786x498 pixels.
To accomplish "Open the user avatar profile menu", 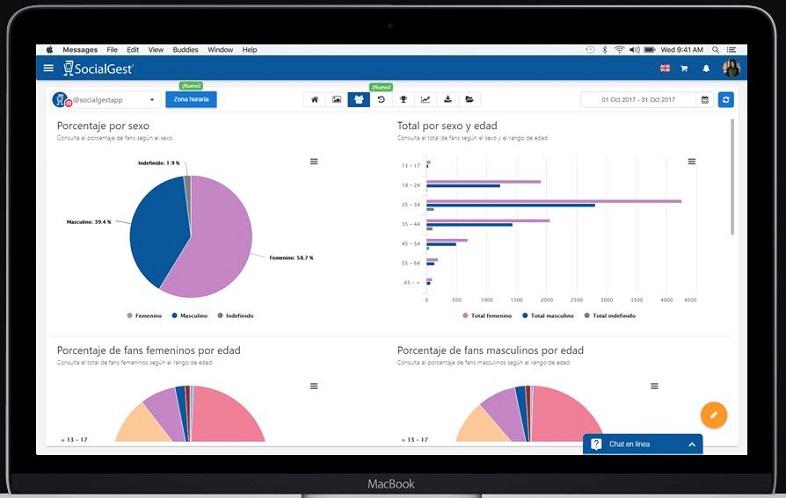I will 731,68.
